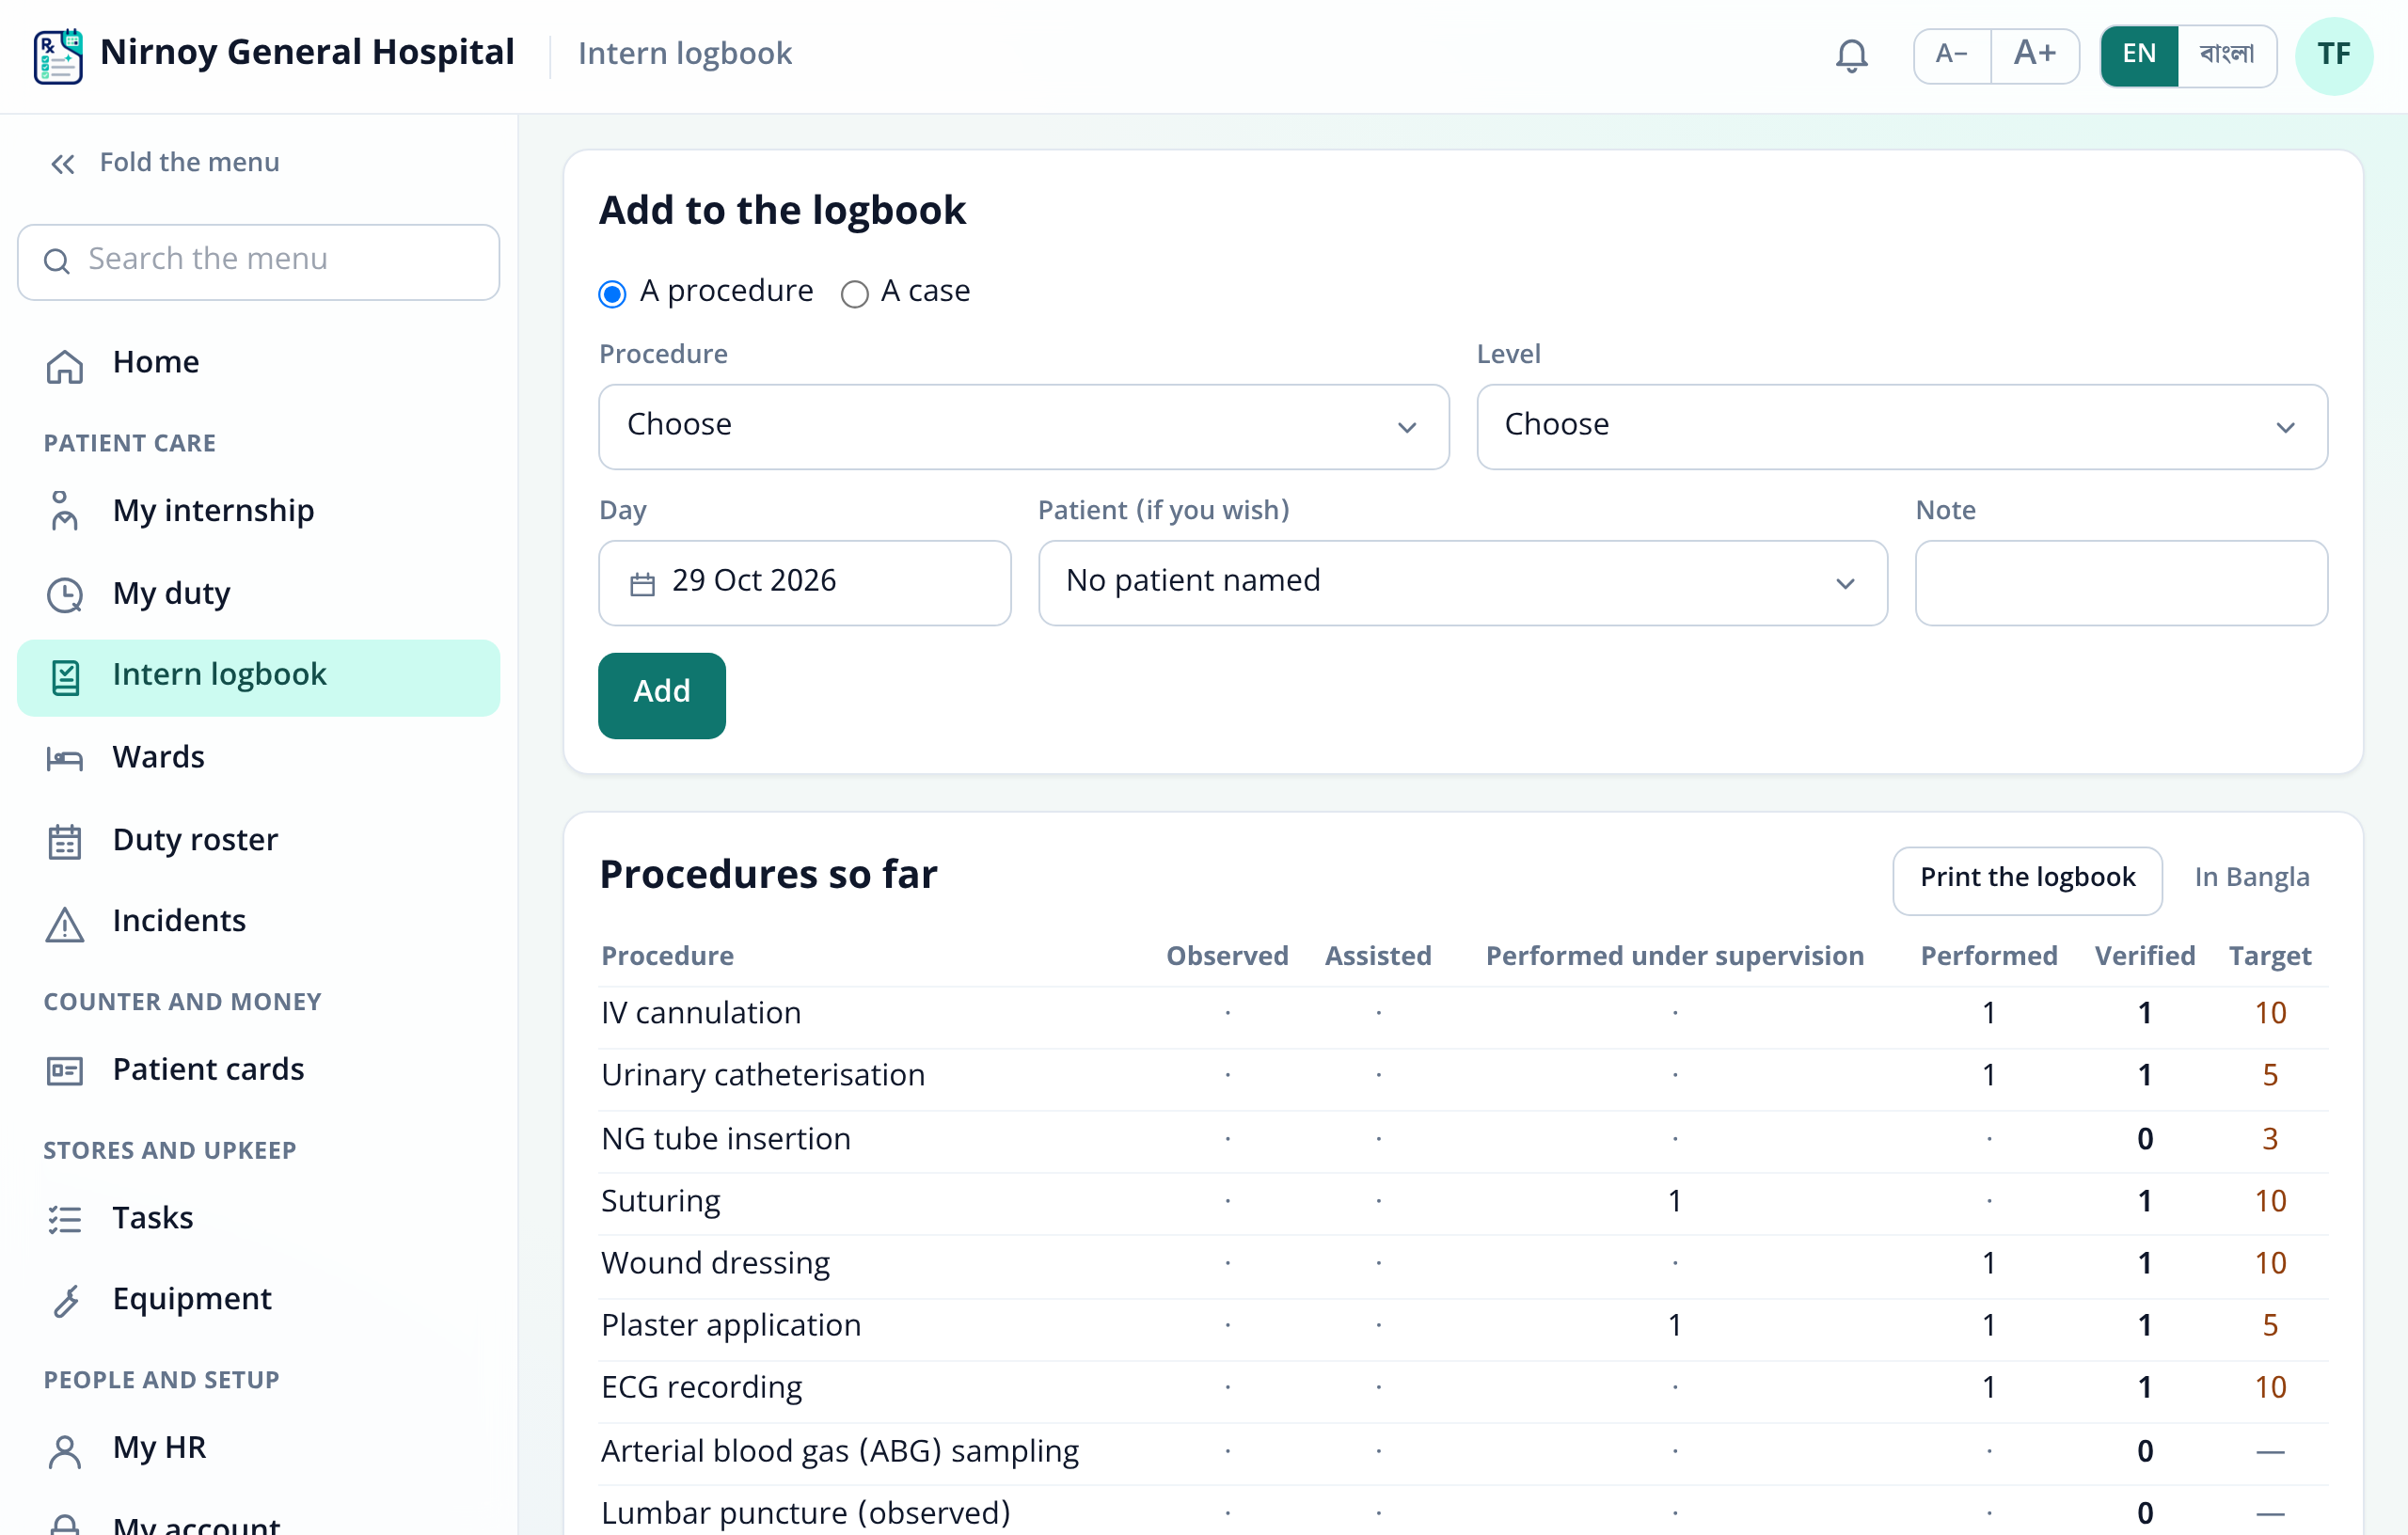
Task: Decrease font size with A−
Action: [x=1950, y=55]
